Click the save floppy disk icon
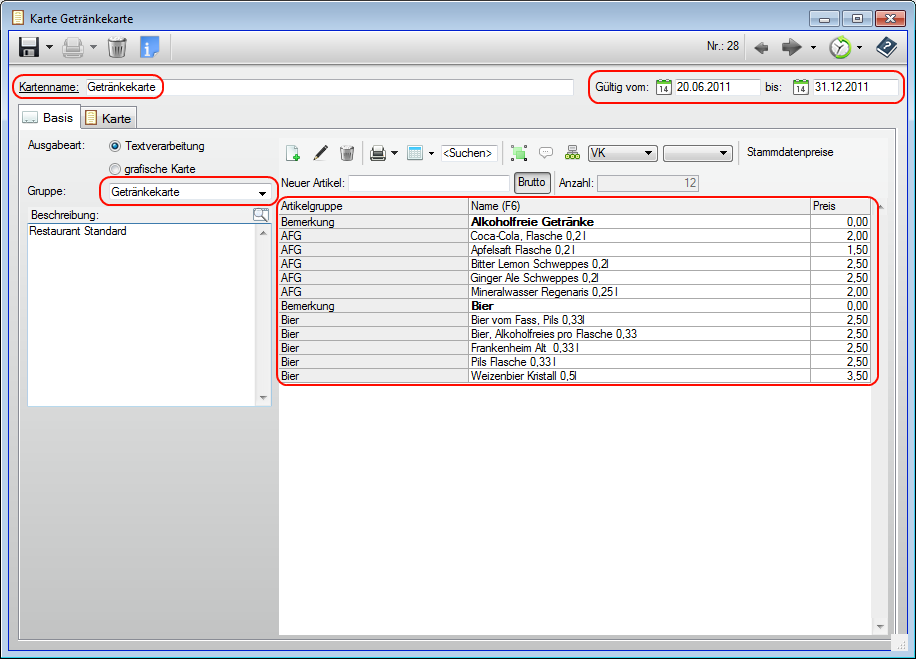This screenshot has width=916, height=659. pyautogui.click(x=29, y=47)
